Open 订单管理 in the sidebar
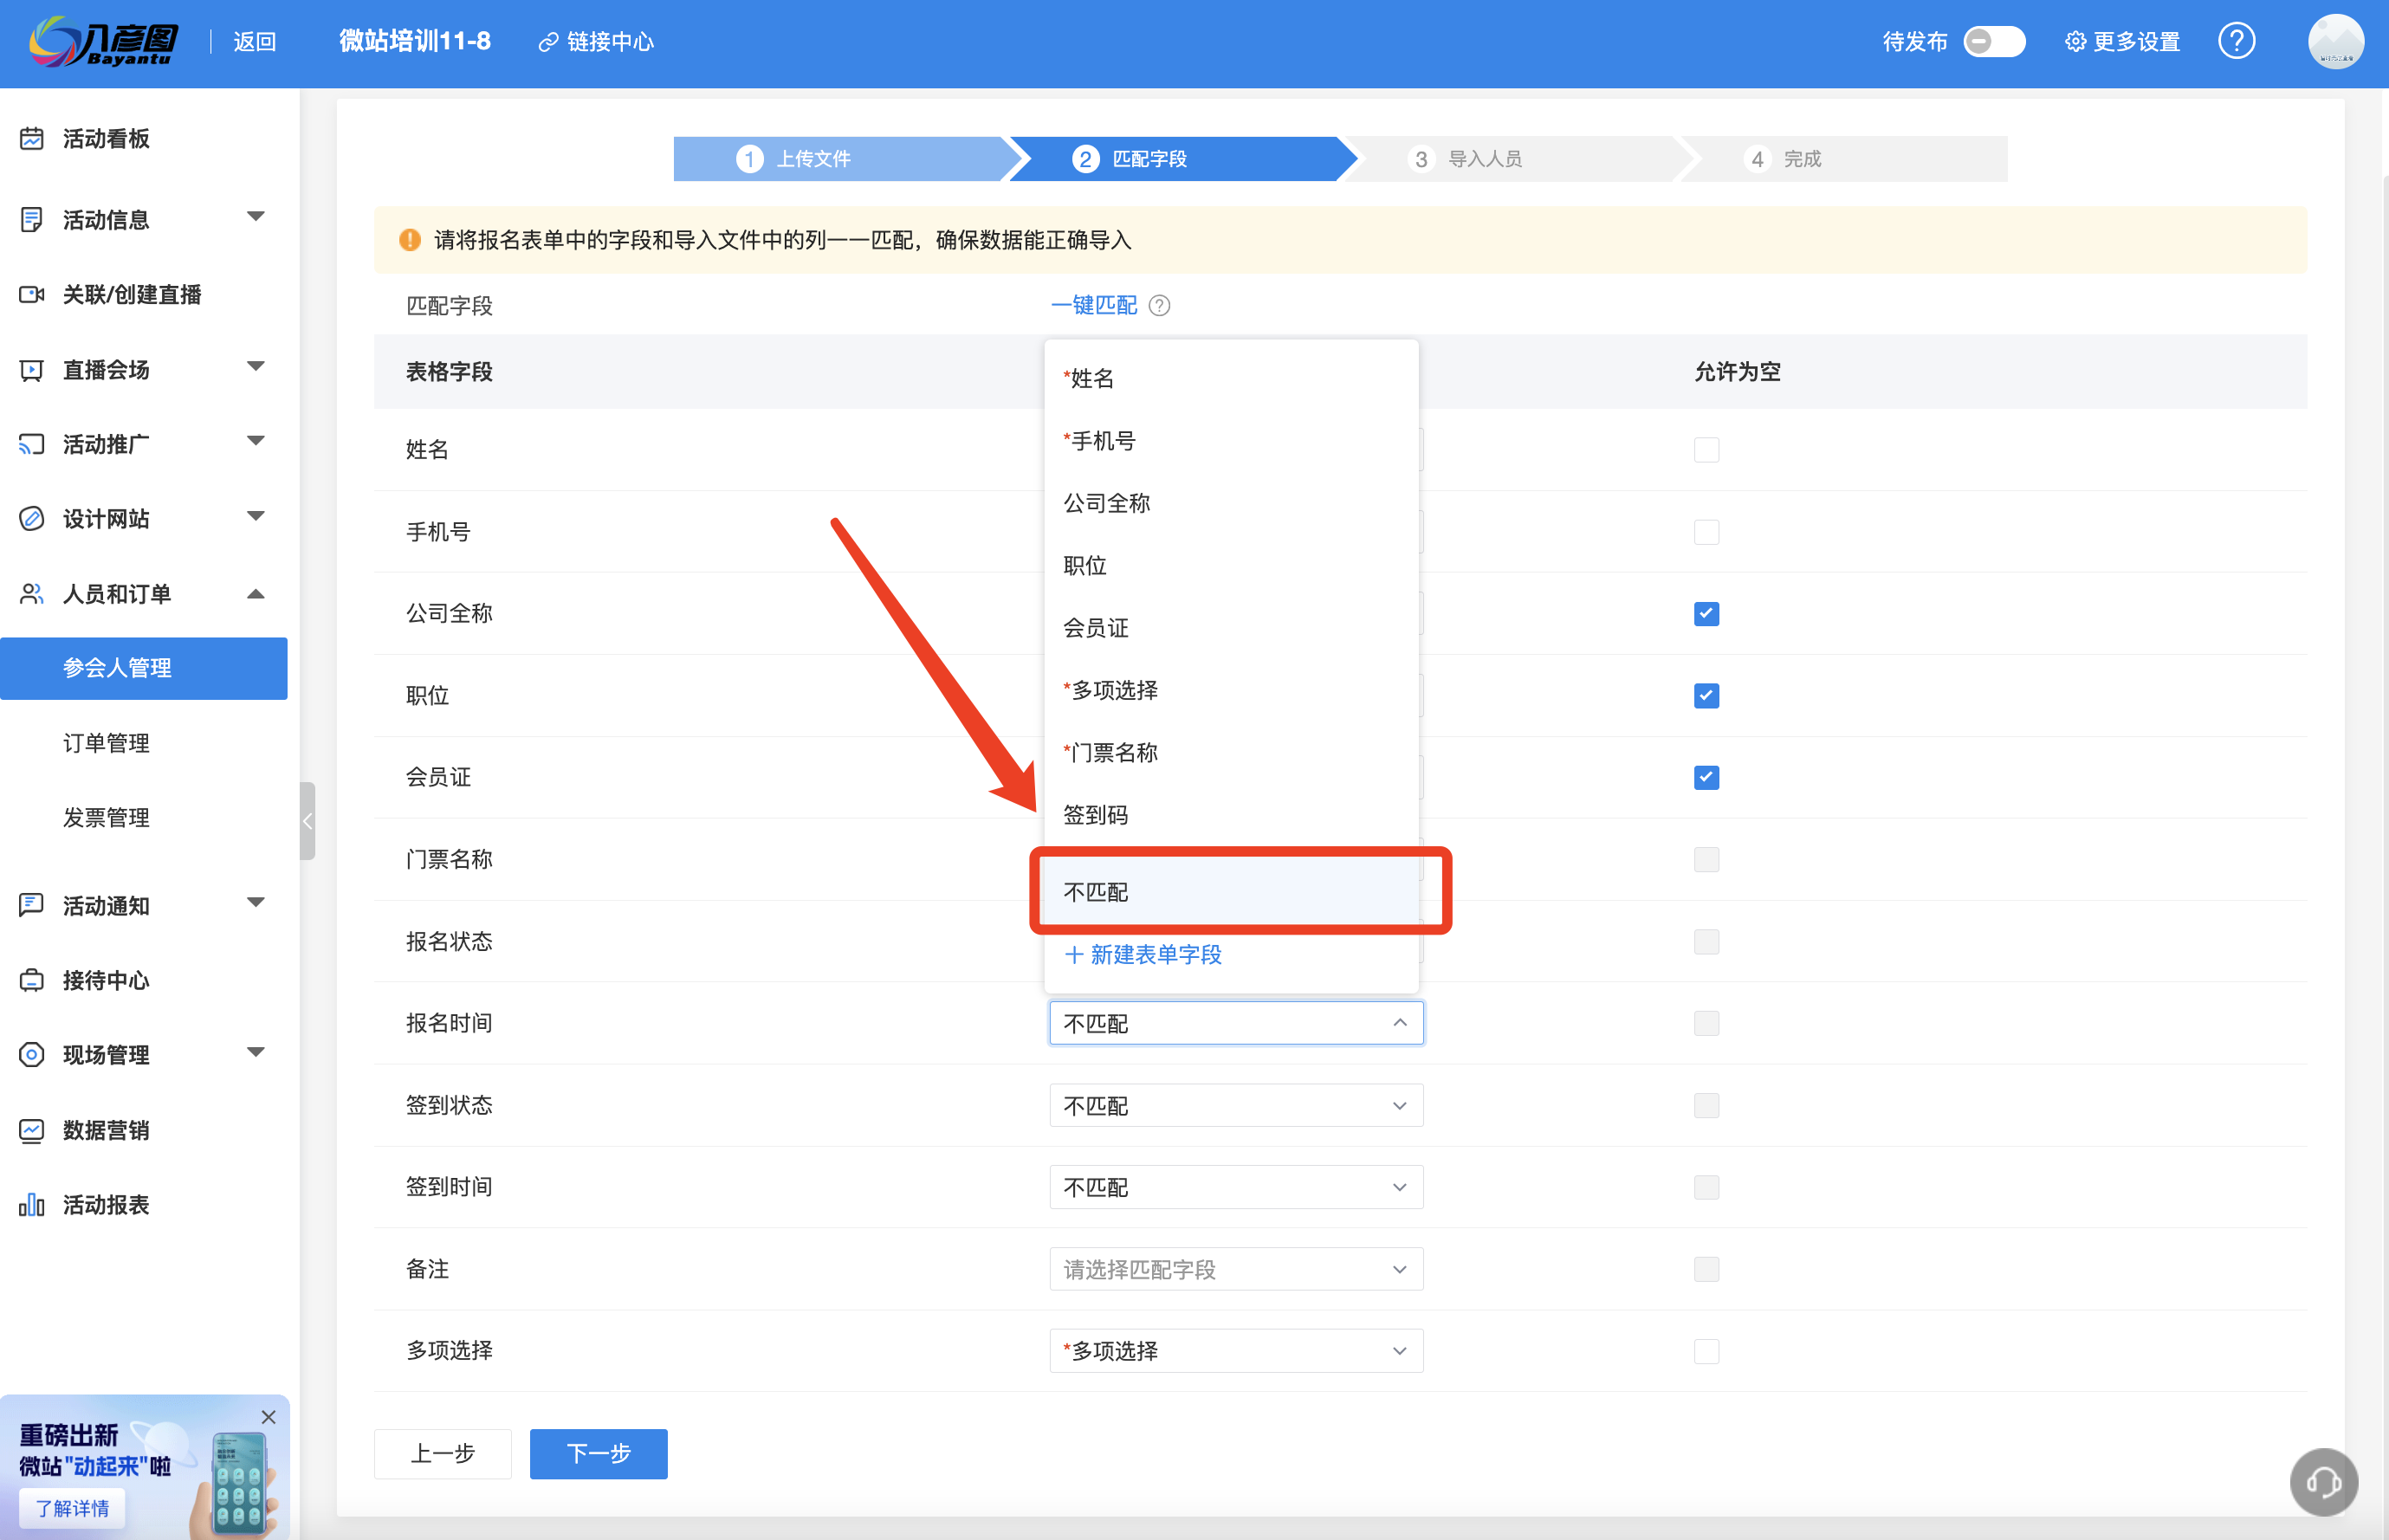This screenshot has width=2389, height=1540. [106, 743]
